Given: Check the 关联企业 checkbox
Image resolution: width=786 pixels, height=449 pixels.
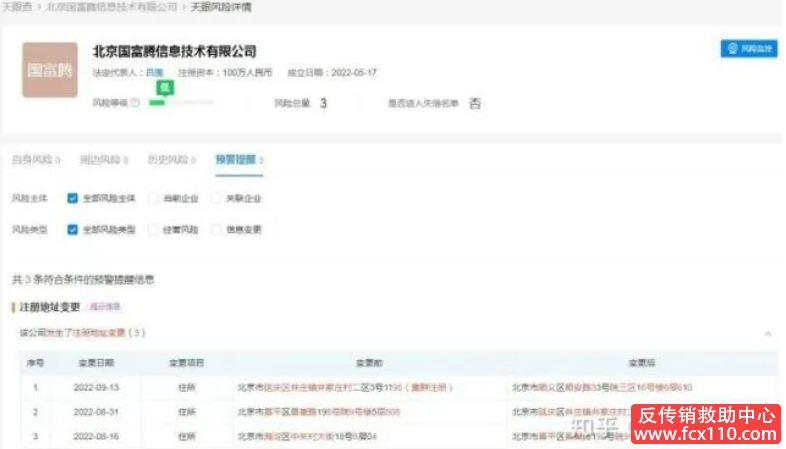Looking at the screenshot, I should coord(217,198).
